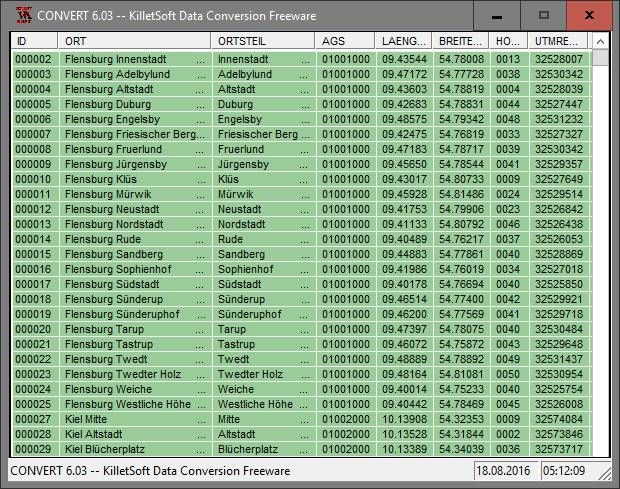This screenshot has height=489, width=620.
Task: Click latitude value 54.78544
Action: [461, 164]
